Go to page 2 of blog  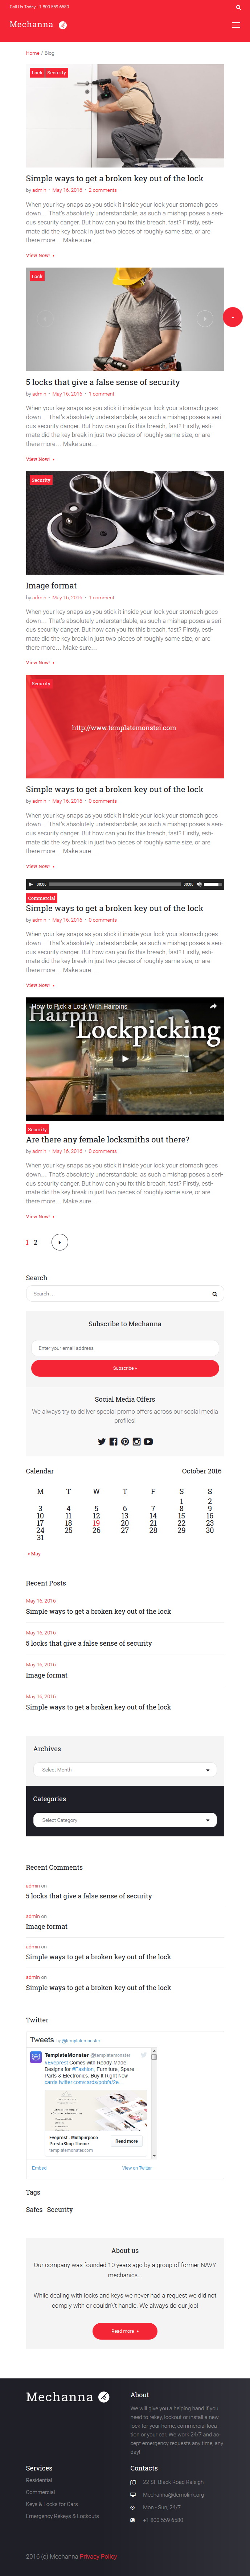[x=35, y=1242]
